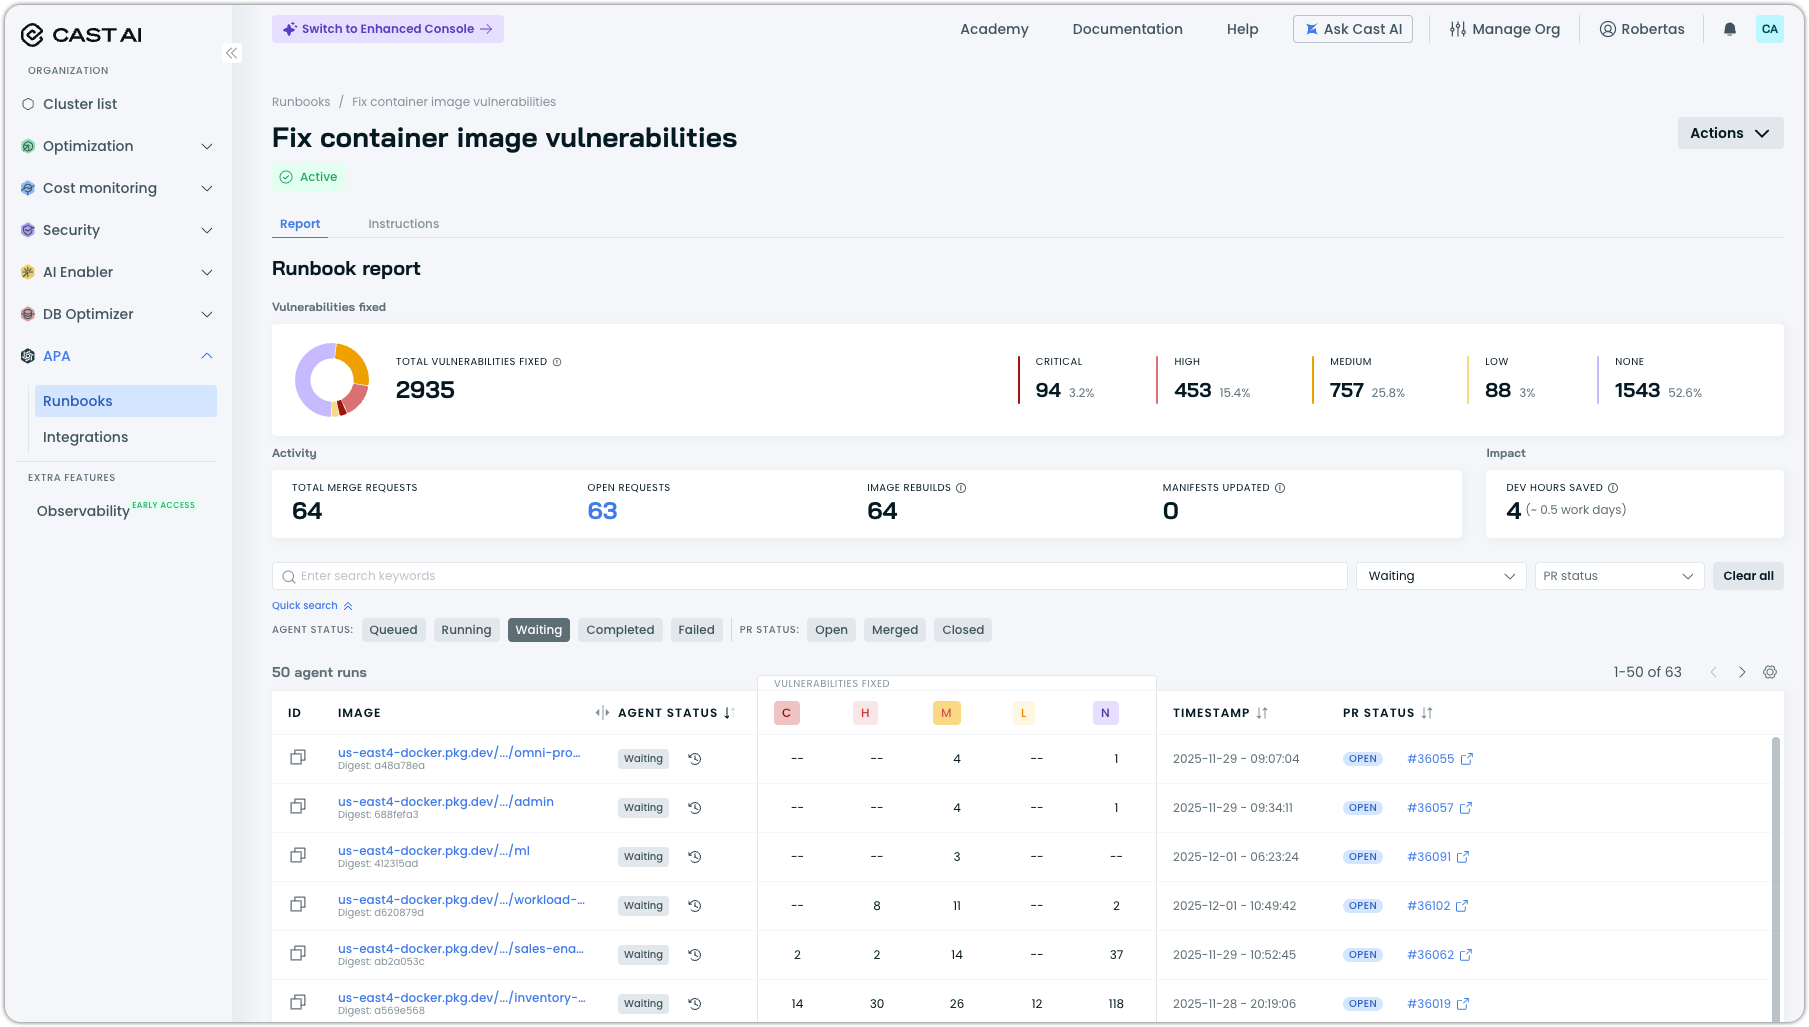Expand the DB Optimizer menu chevron
This screenshot has width=1809, height=1027.
pyautogui.click(x=207, y=314)
